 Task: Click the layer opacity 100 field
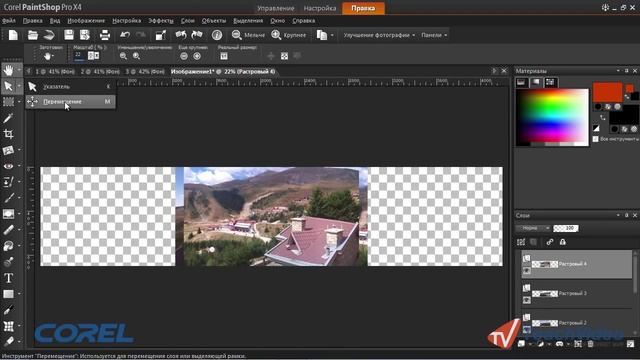pos(566,228)
